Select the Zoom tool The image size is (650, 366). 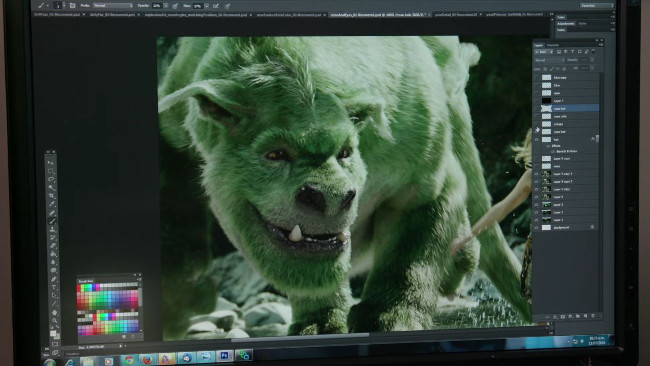pos(54,320)
